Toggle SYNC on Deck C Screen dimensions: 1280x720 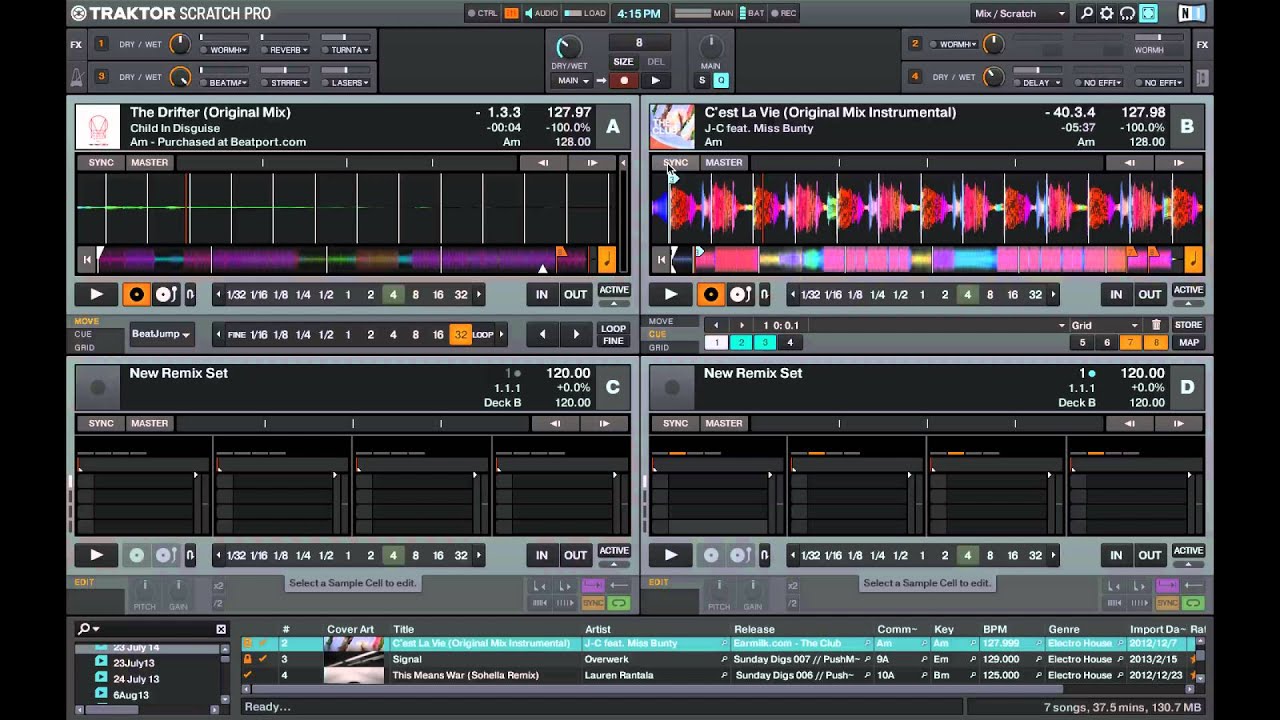point(101,424)
